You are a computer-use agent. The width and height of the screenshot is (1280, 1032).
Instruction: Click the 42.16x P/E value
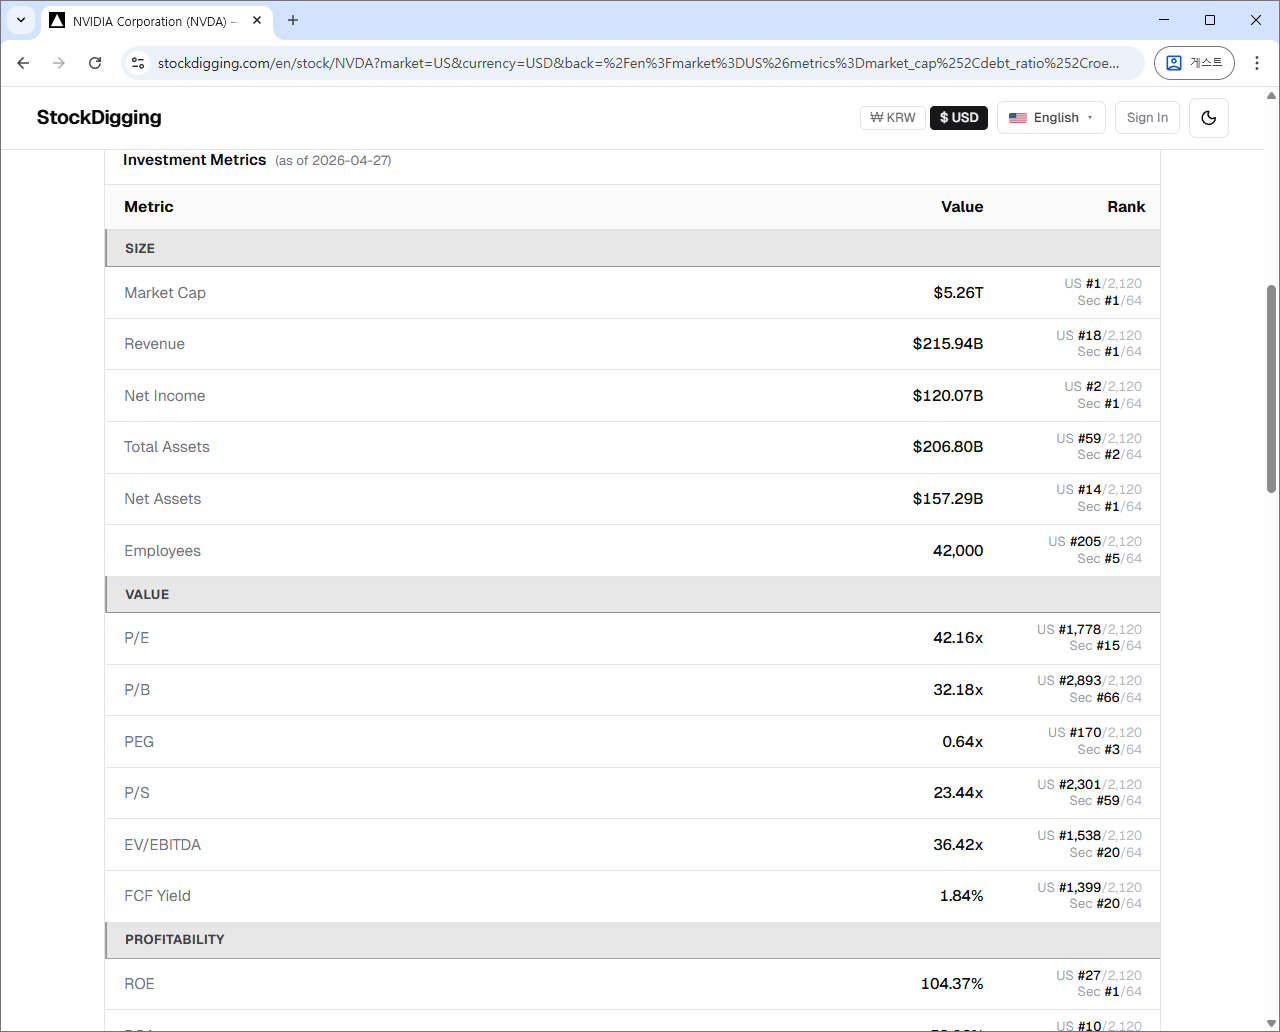(x=958, y=638)
